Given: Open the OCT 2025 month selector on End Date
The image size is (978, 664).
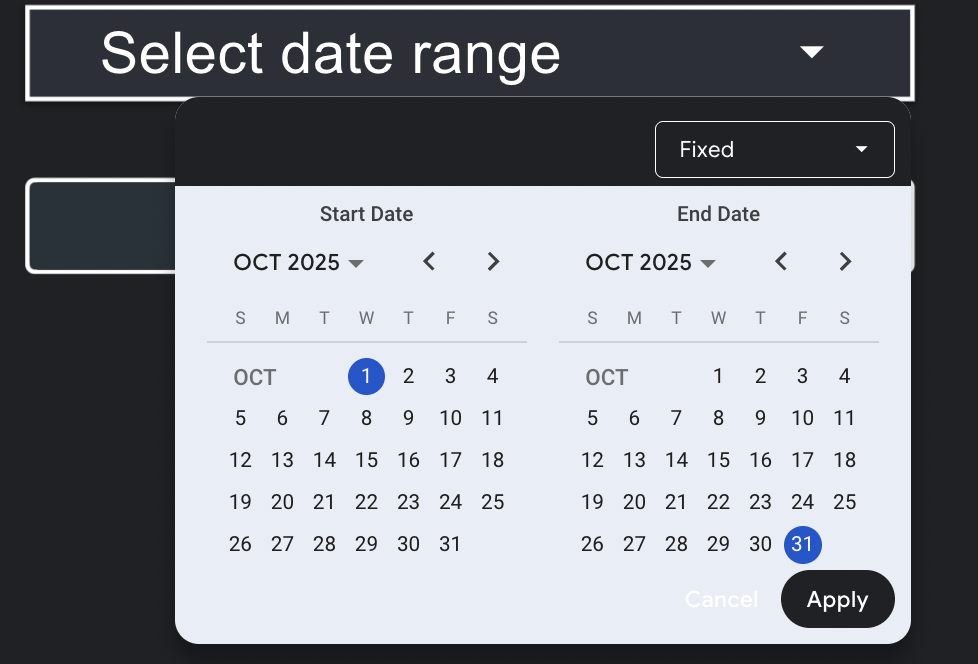Looking at the screenshot, I should (x=648, y=262).
